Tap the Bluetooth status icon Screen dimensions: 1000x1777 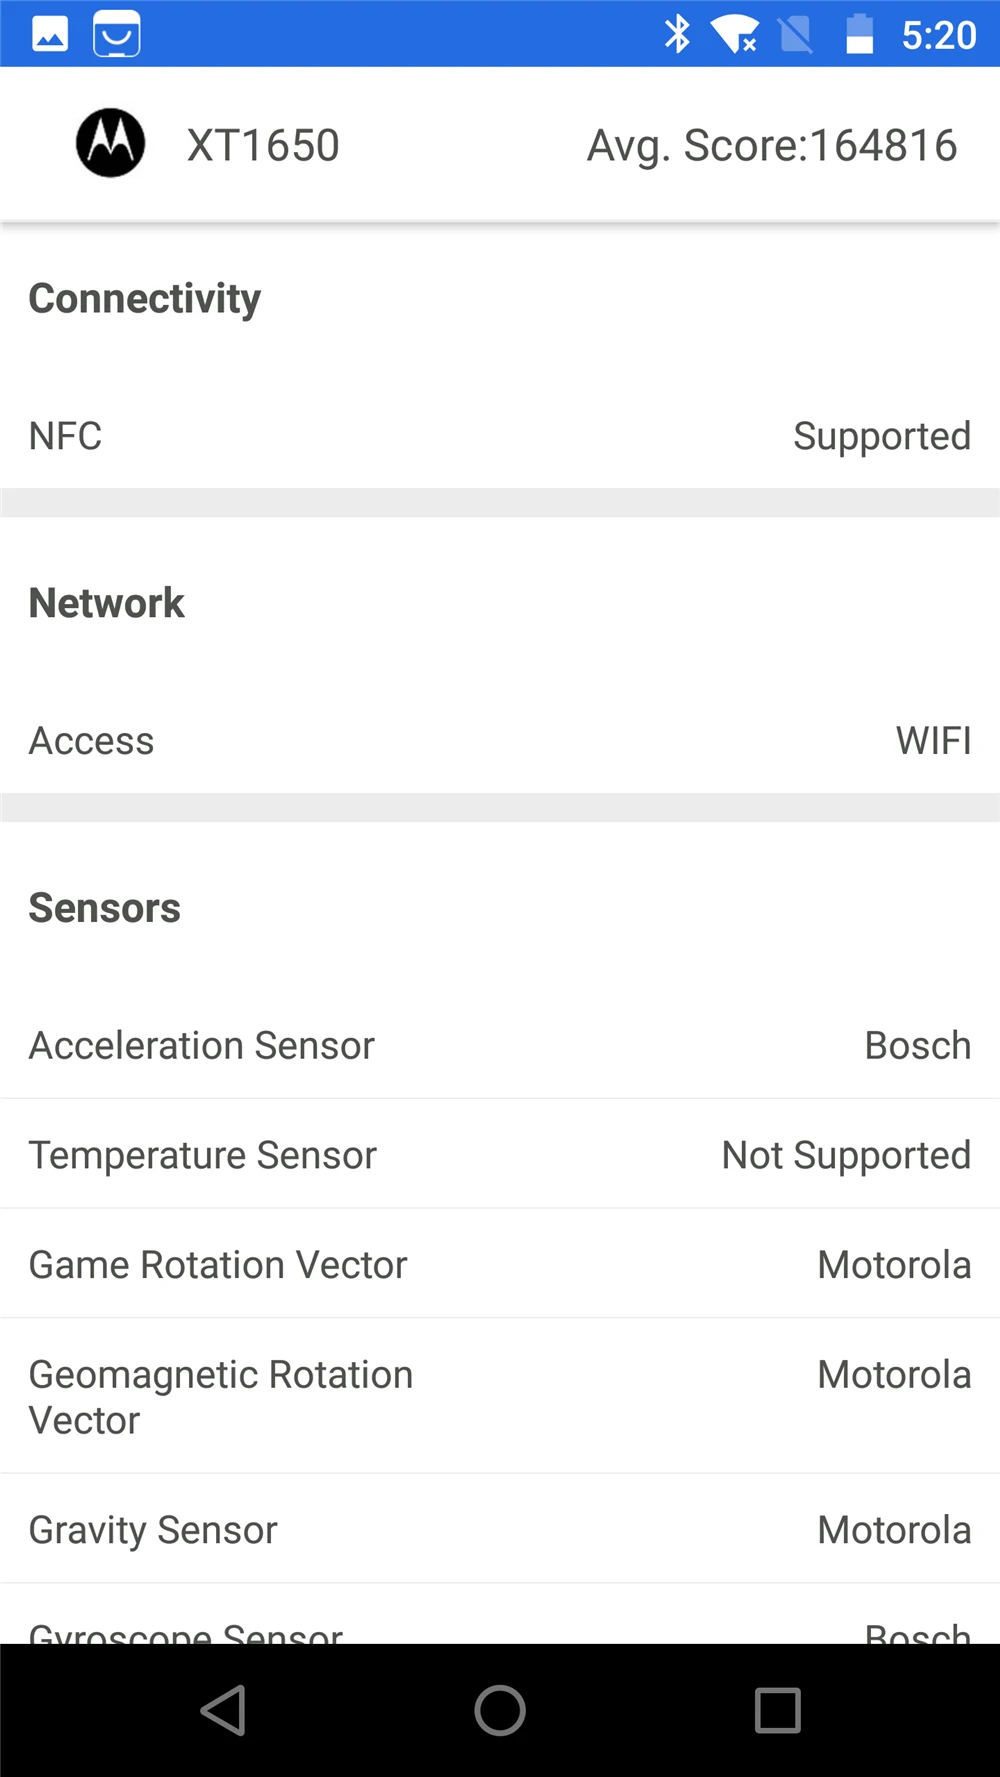(678, 34)
